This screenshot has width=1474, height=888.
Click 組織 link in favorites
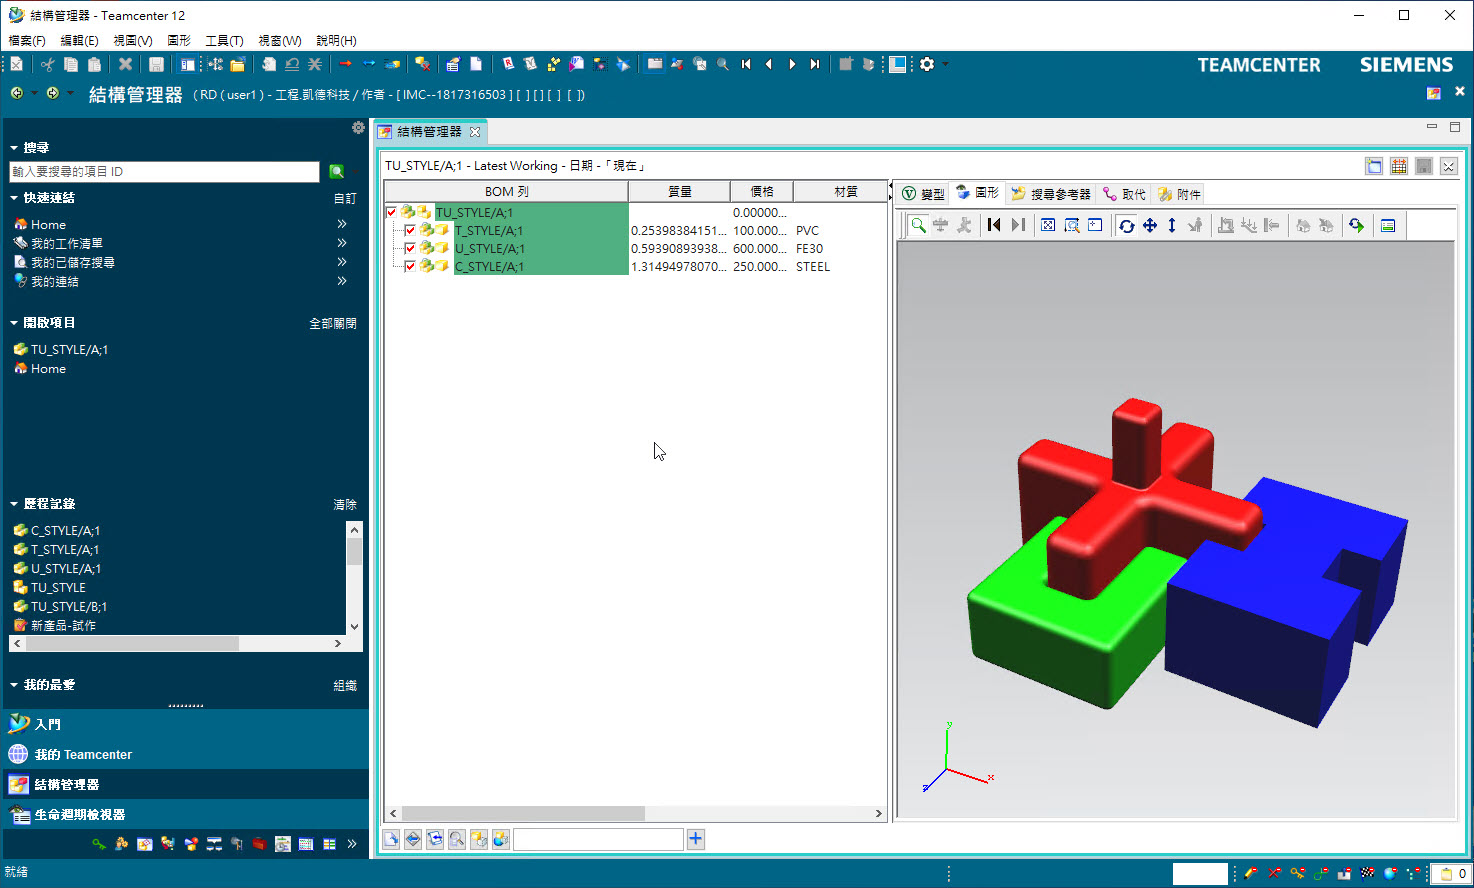tap(345, 685)
